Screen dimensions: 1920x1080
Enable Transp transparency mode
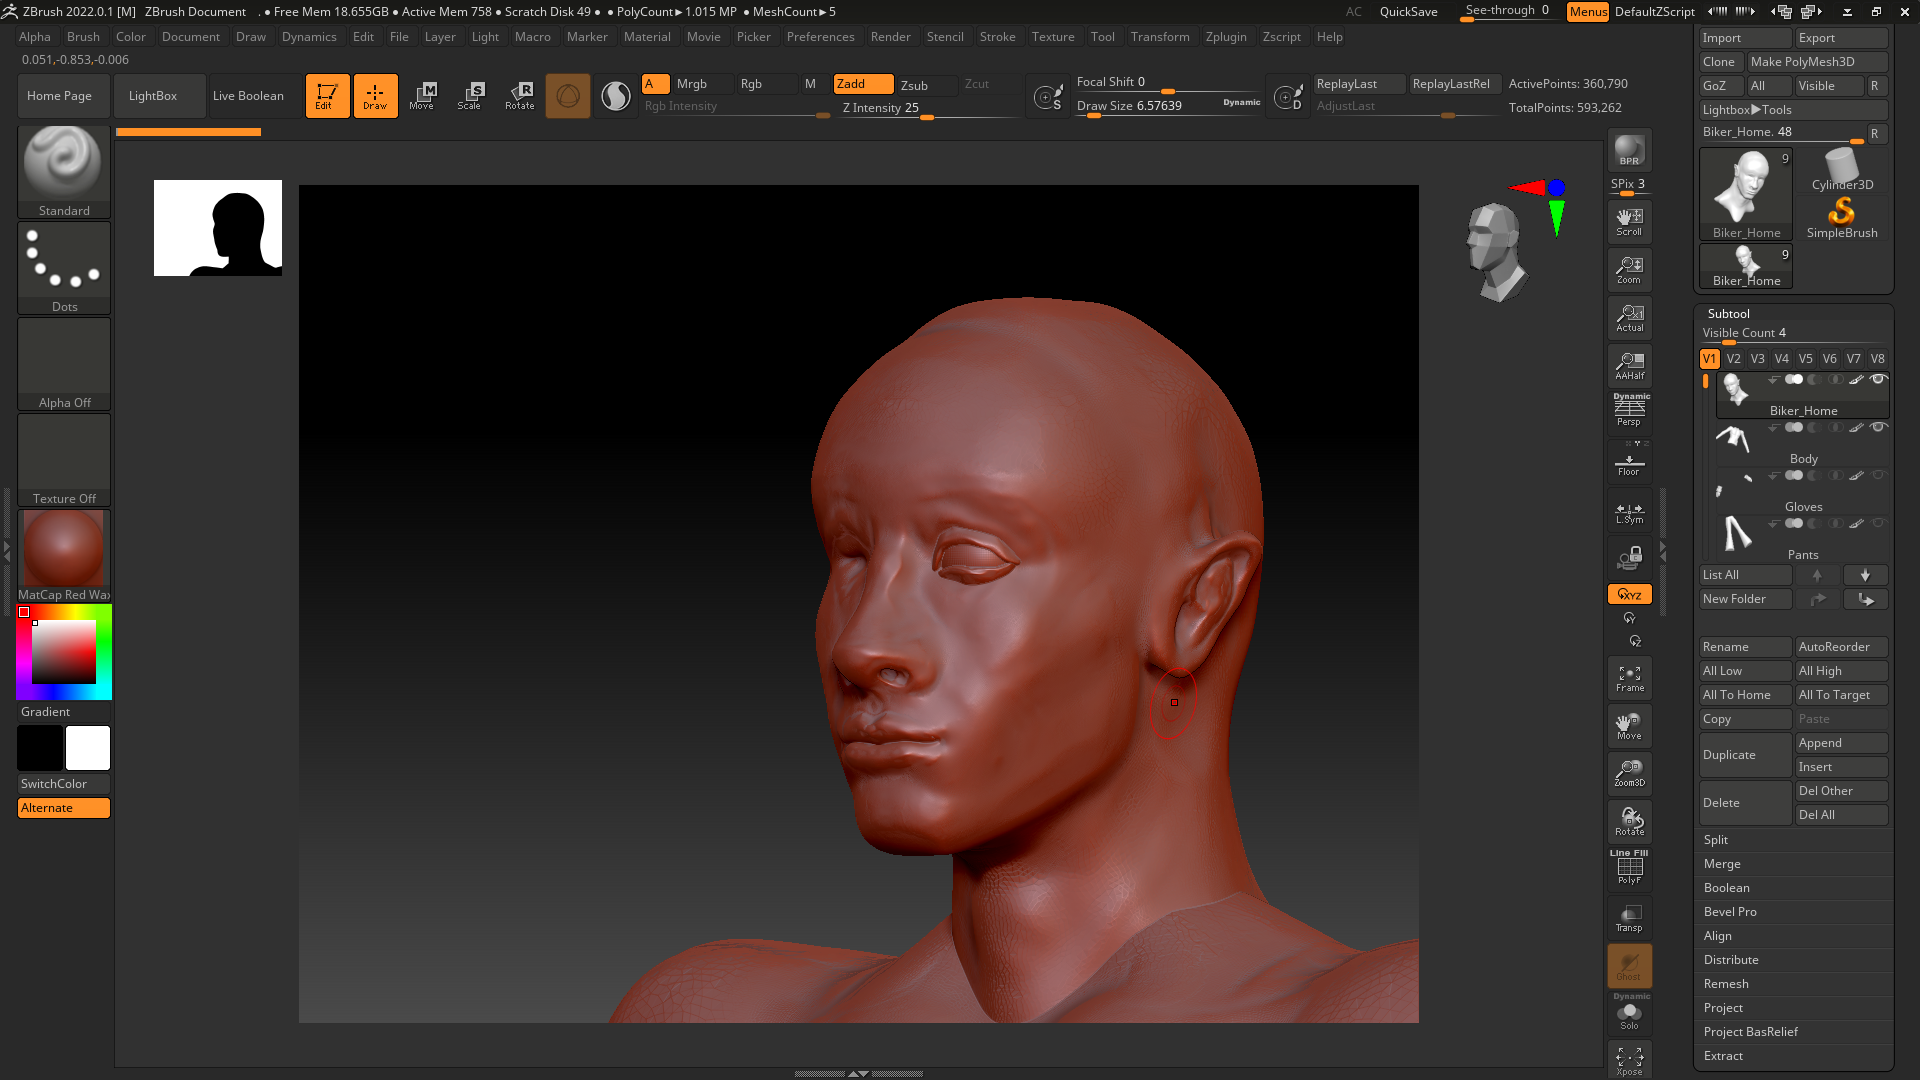[x=1629, y=918]
